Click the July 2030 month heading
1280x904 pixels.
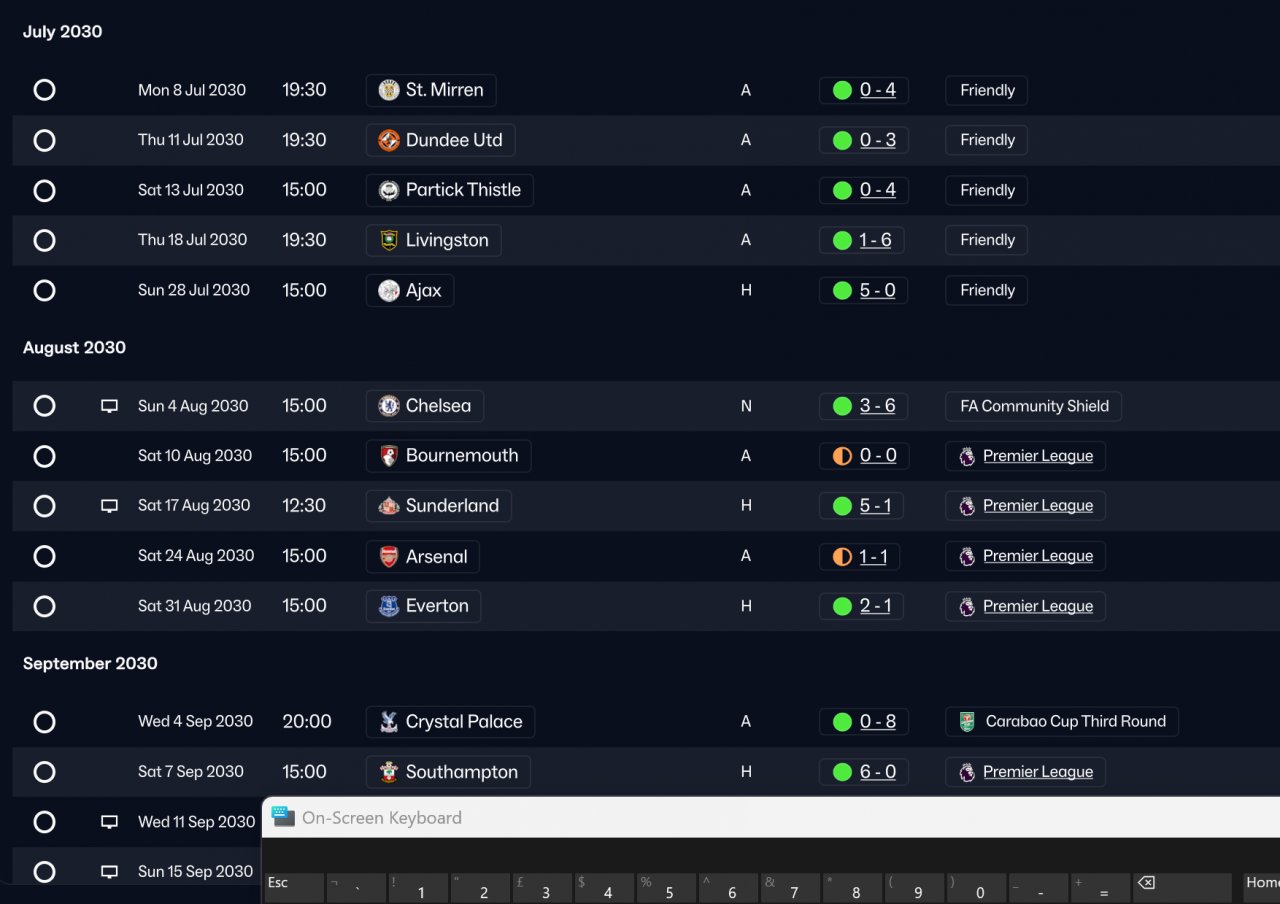[63, 32]
